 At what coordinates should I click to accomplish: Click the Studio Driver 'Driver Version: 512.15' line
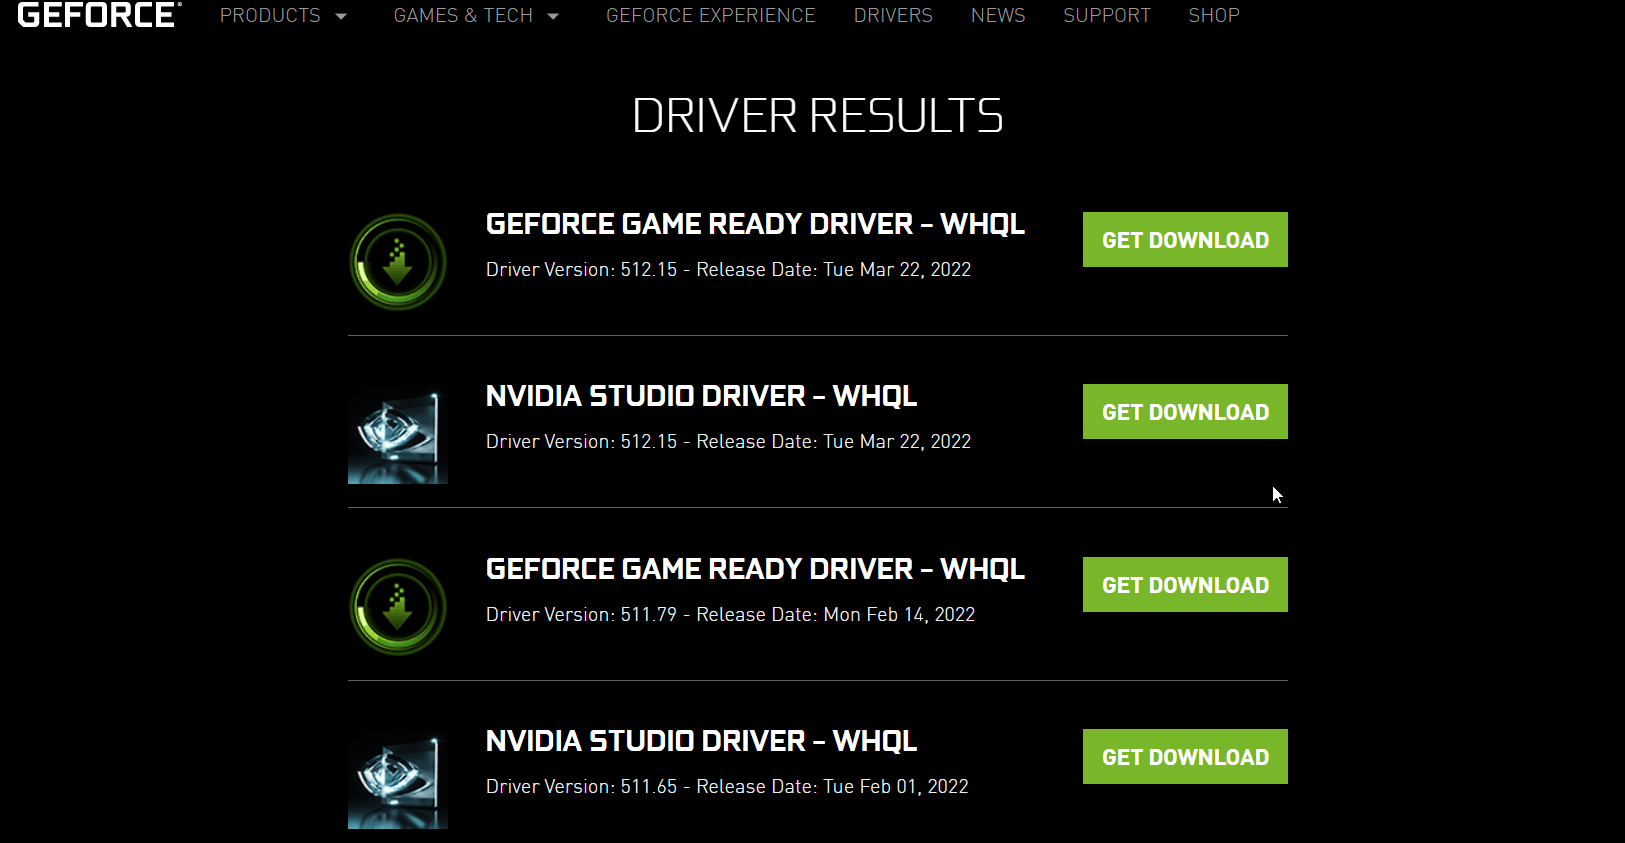click(x=728, y=442)
